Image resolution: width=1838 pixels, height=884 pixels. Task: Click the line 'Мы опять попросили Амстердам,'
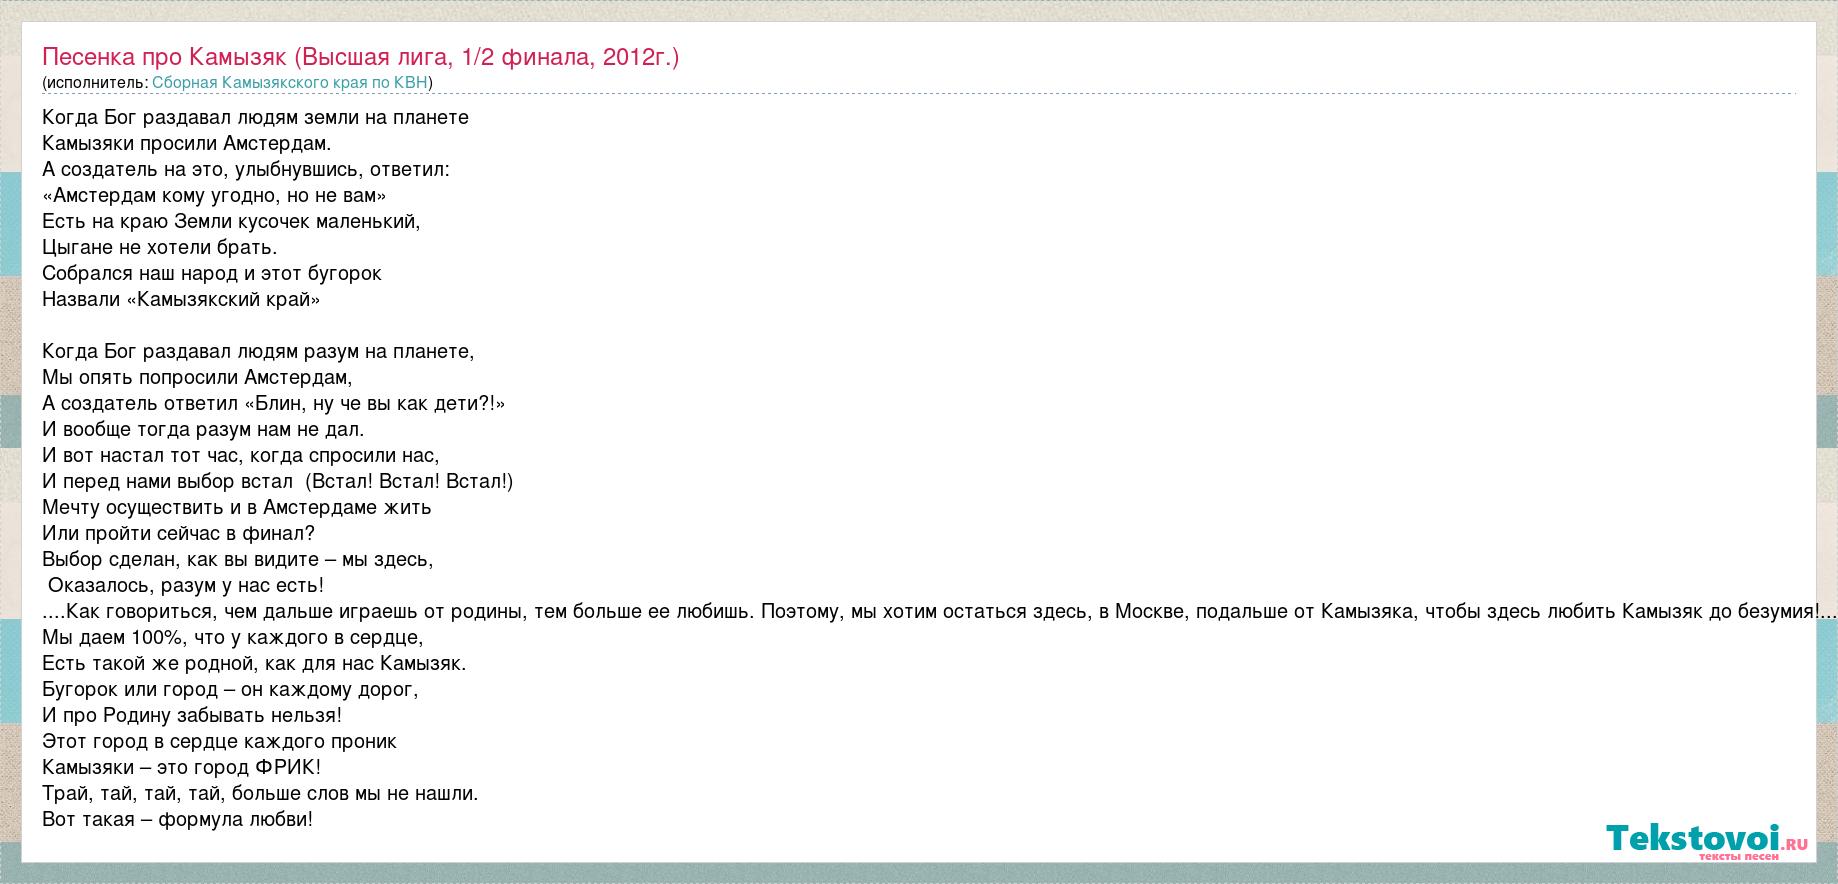tap(197, 378)
